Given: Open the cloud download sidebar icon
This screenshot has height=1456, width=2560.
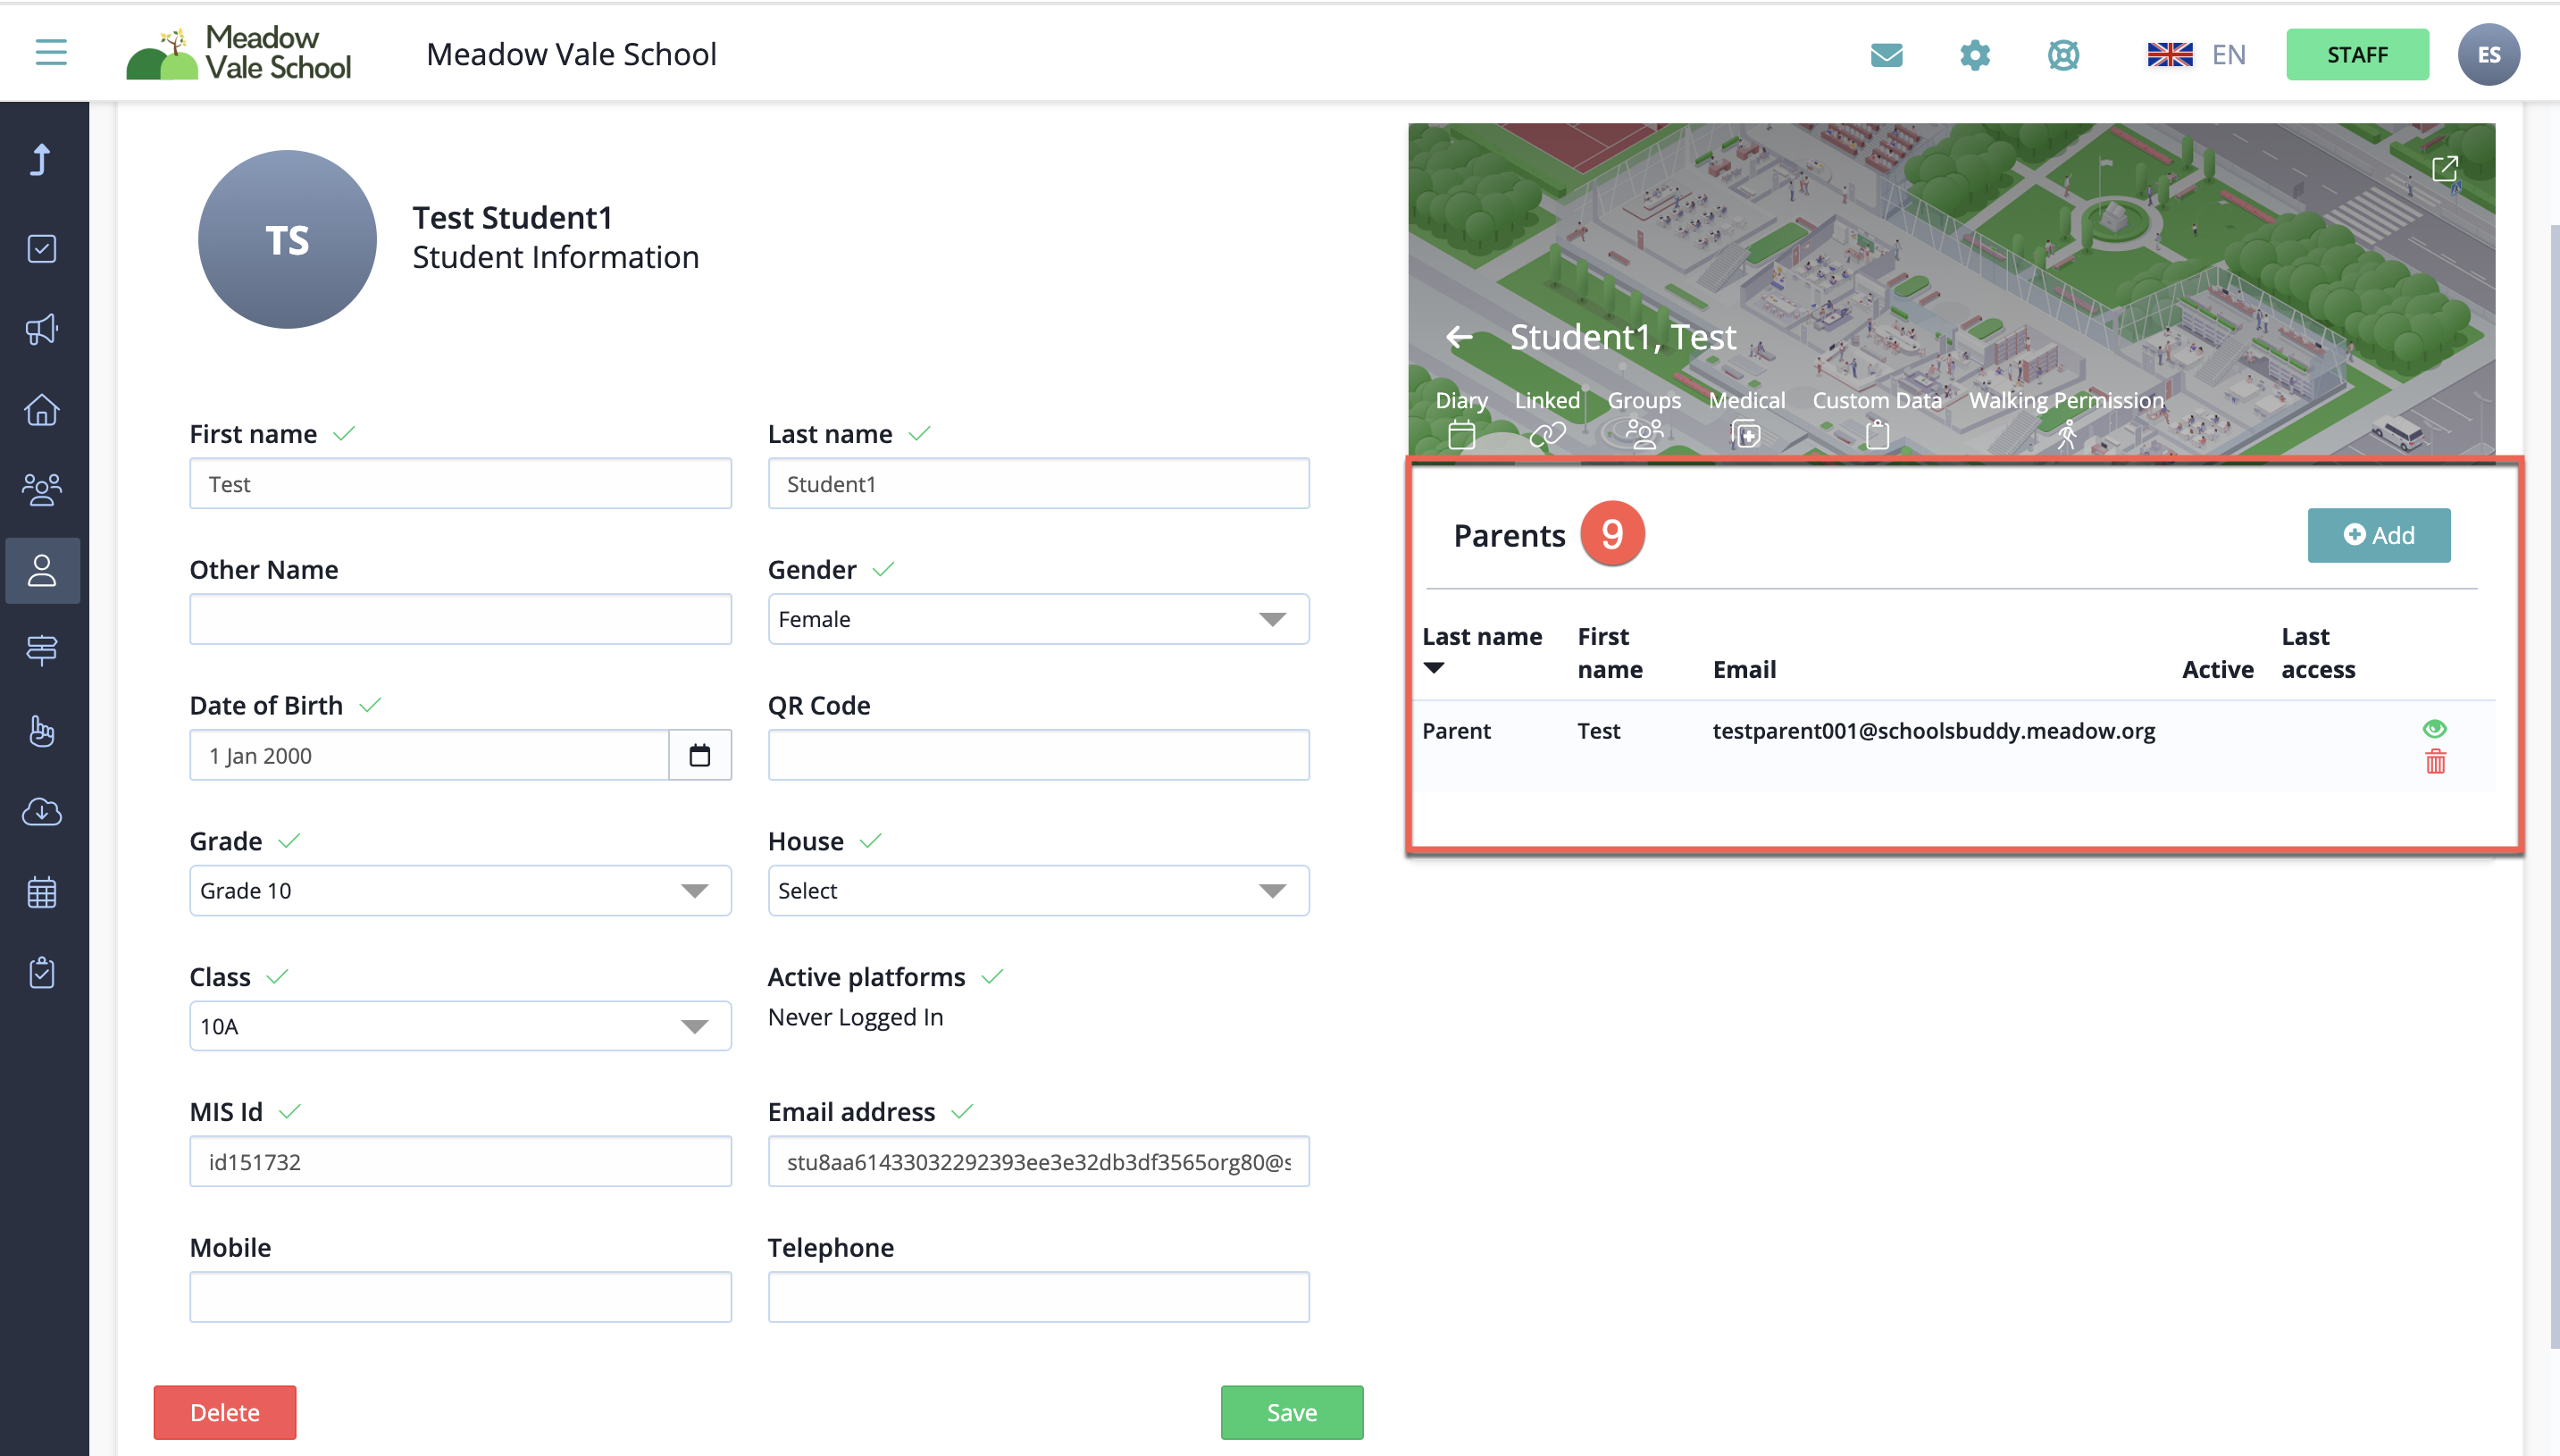Looking at the screenshot, I should coord(42,811).
